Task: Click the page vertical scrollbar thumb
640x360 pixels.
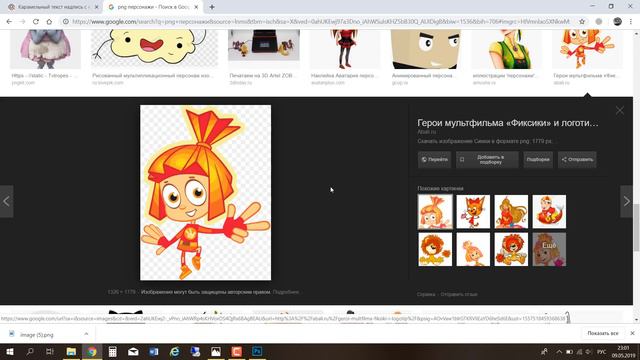Action: [636, 227]
